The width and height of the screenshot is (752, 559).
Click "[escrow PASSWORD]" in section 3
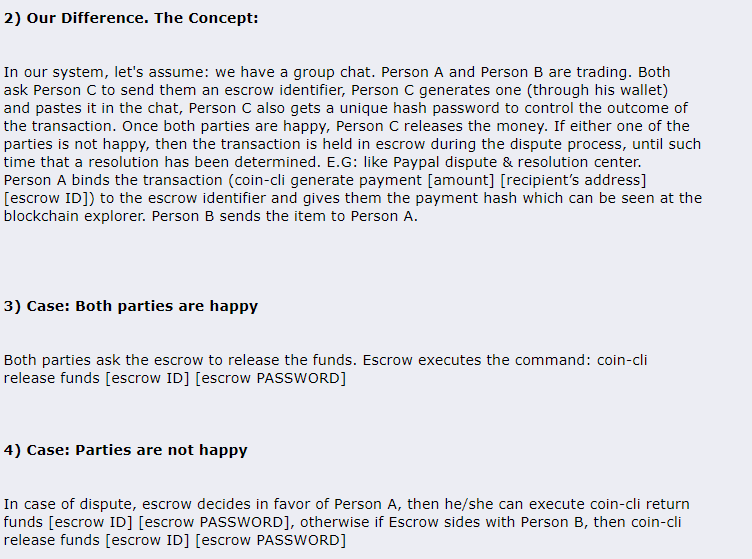point(270,378)
